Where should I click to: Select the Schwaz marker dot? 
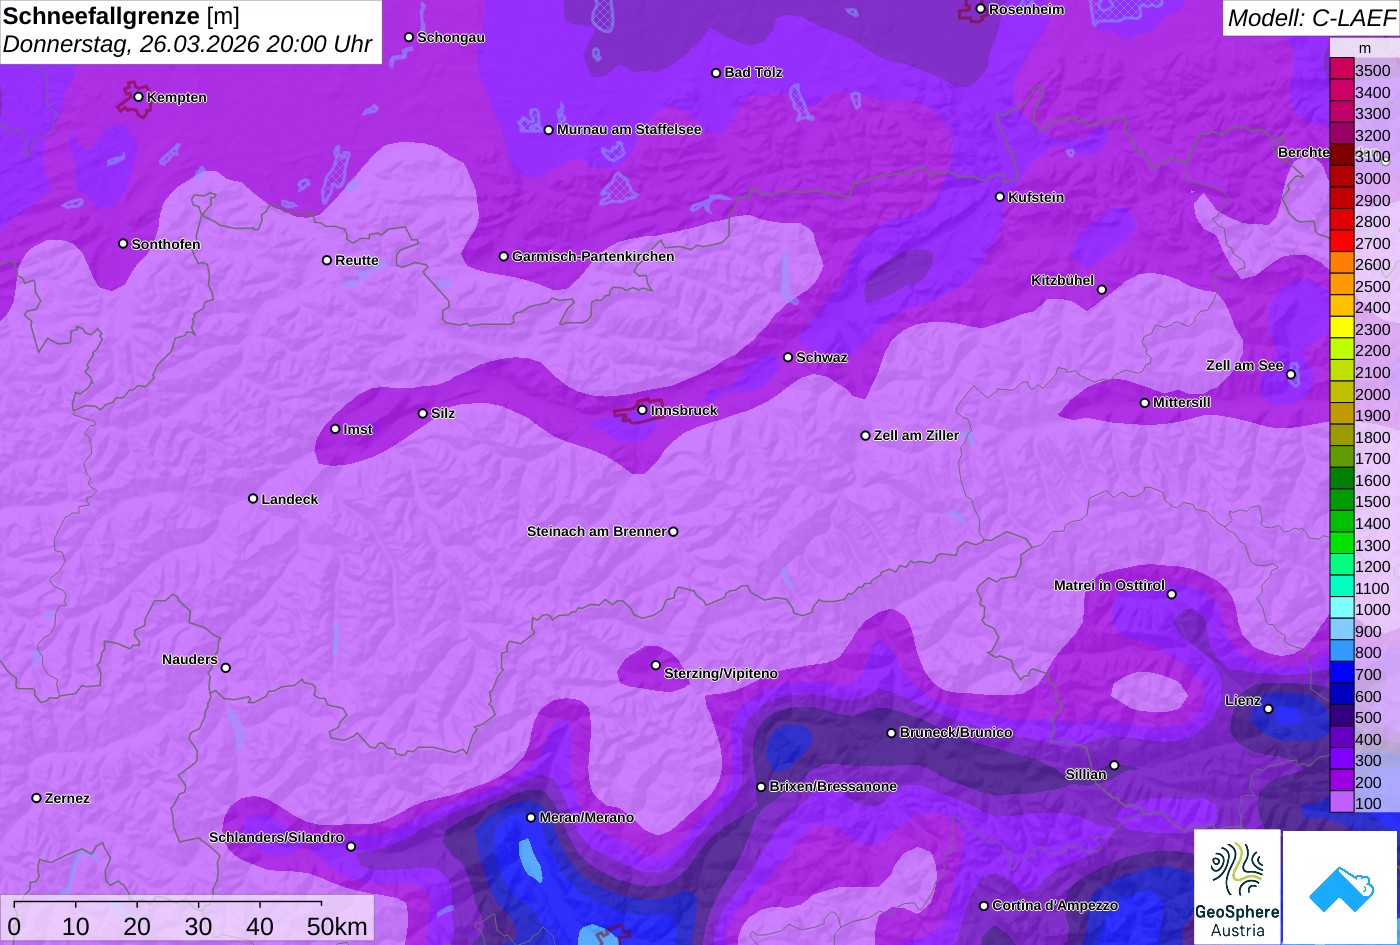tap(788, 357)
